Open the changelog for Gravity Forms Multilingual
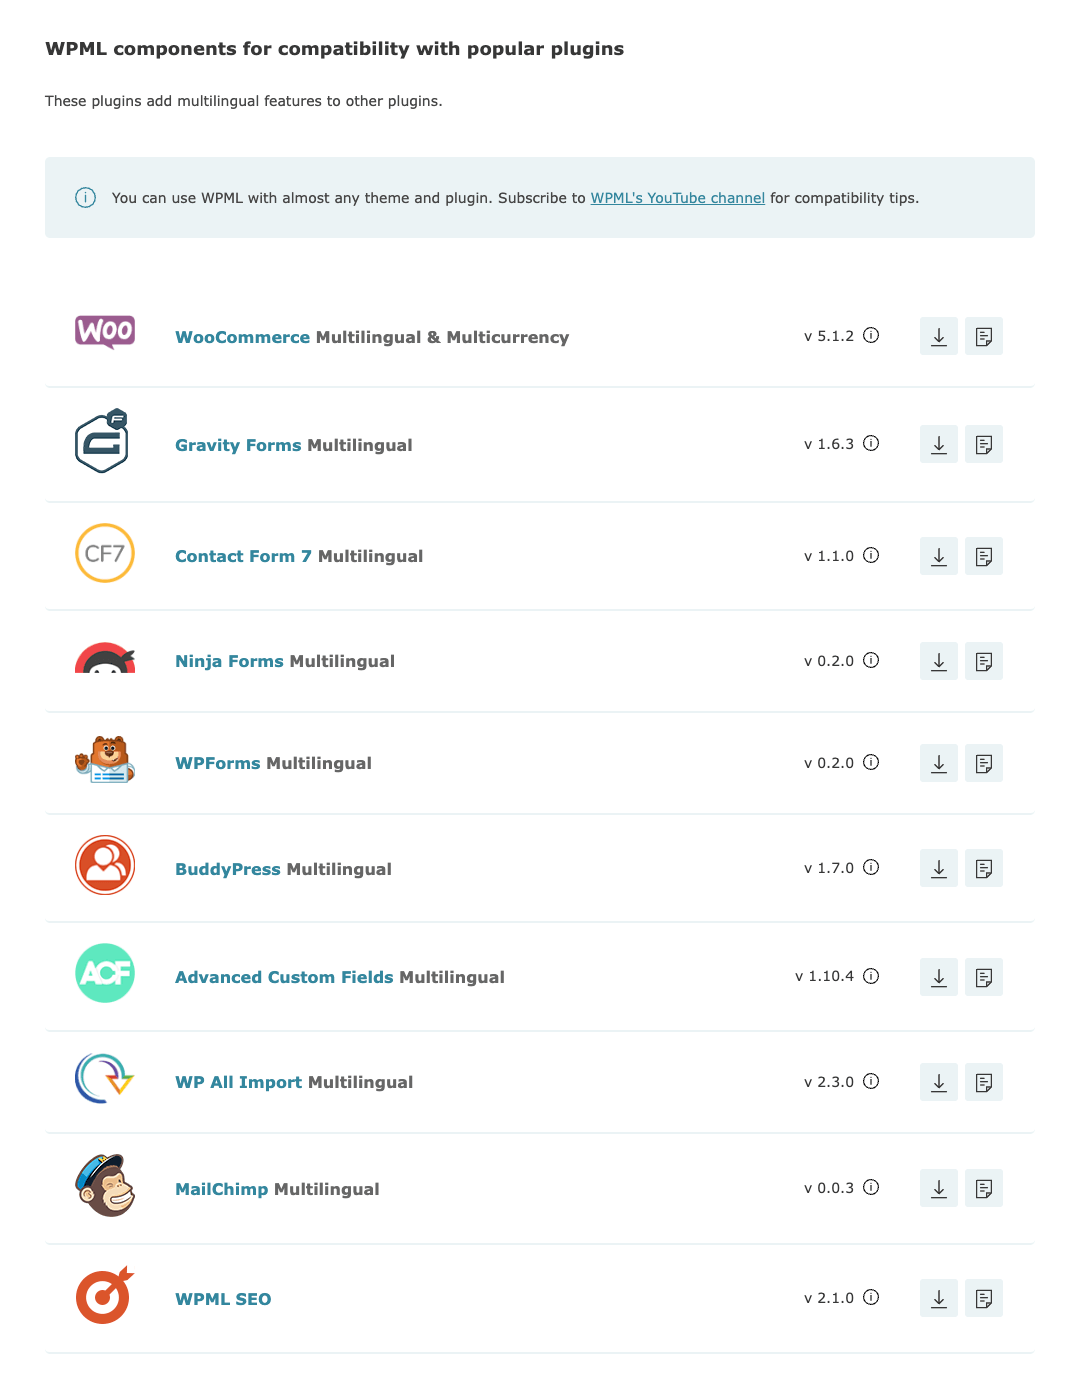 point(983,444)
